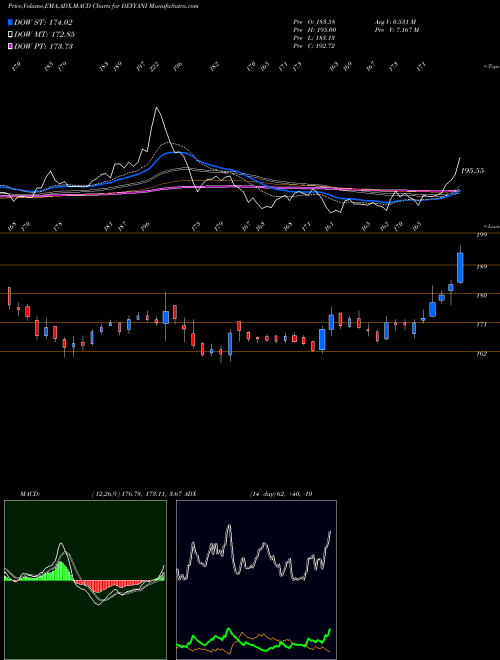Open the green MACD histogram panel
This screenshot has width=500, height=660.
point(85,579)
